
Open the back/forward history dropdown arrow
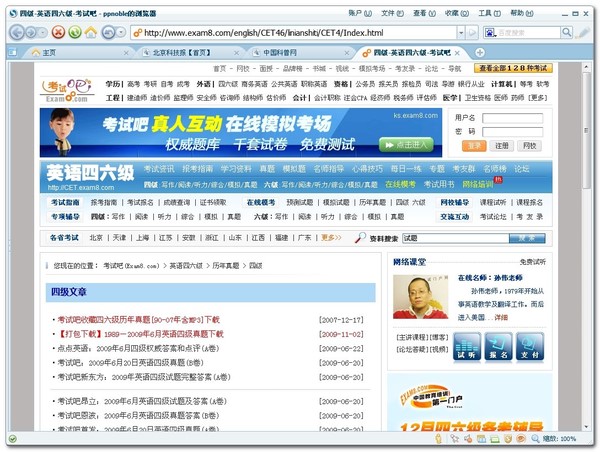click(x=42, y=33)
